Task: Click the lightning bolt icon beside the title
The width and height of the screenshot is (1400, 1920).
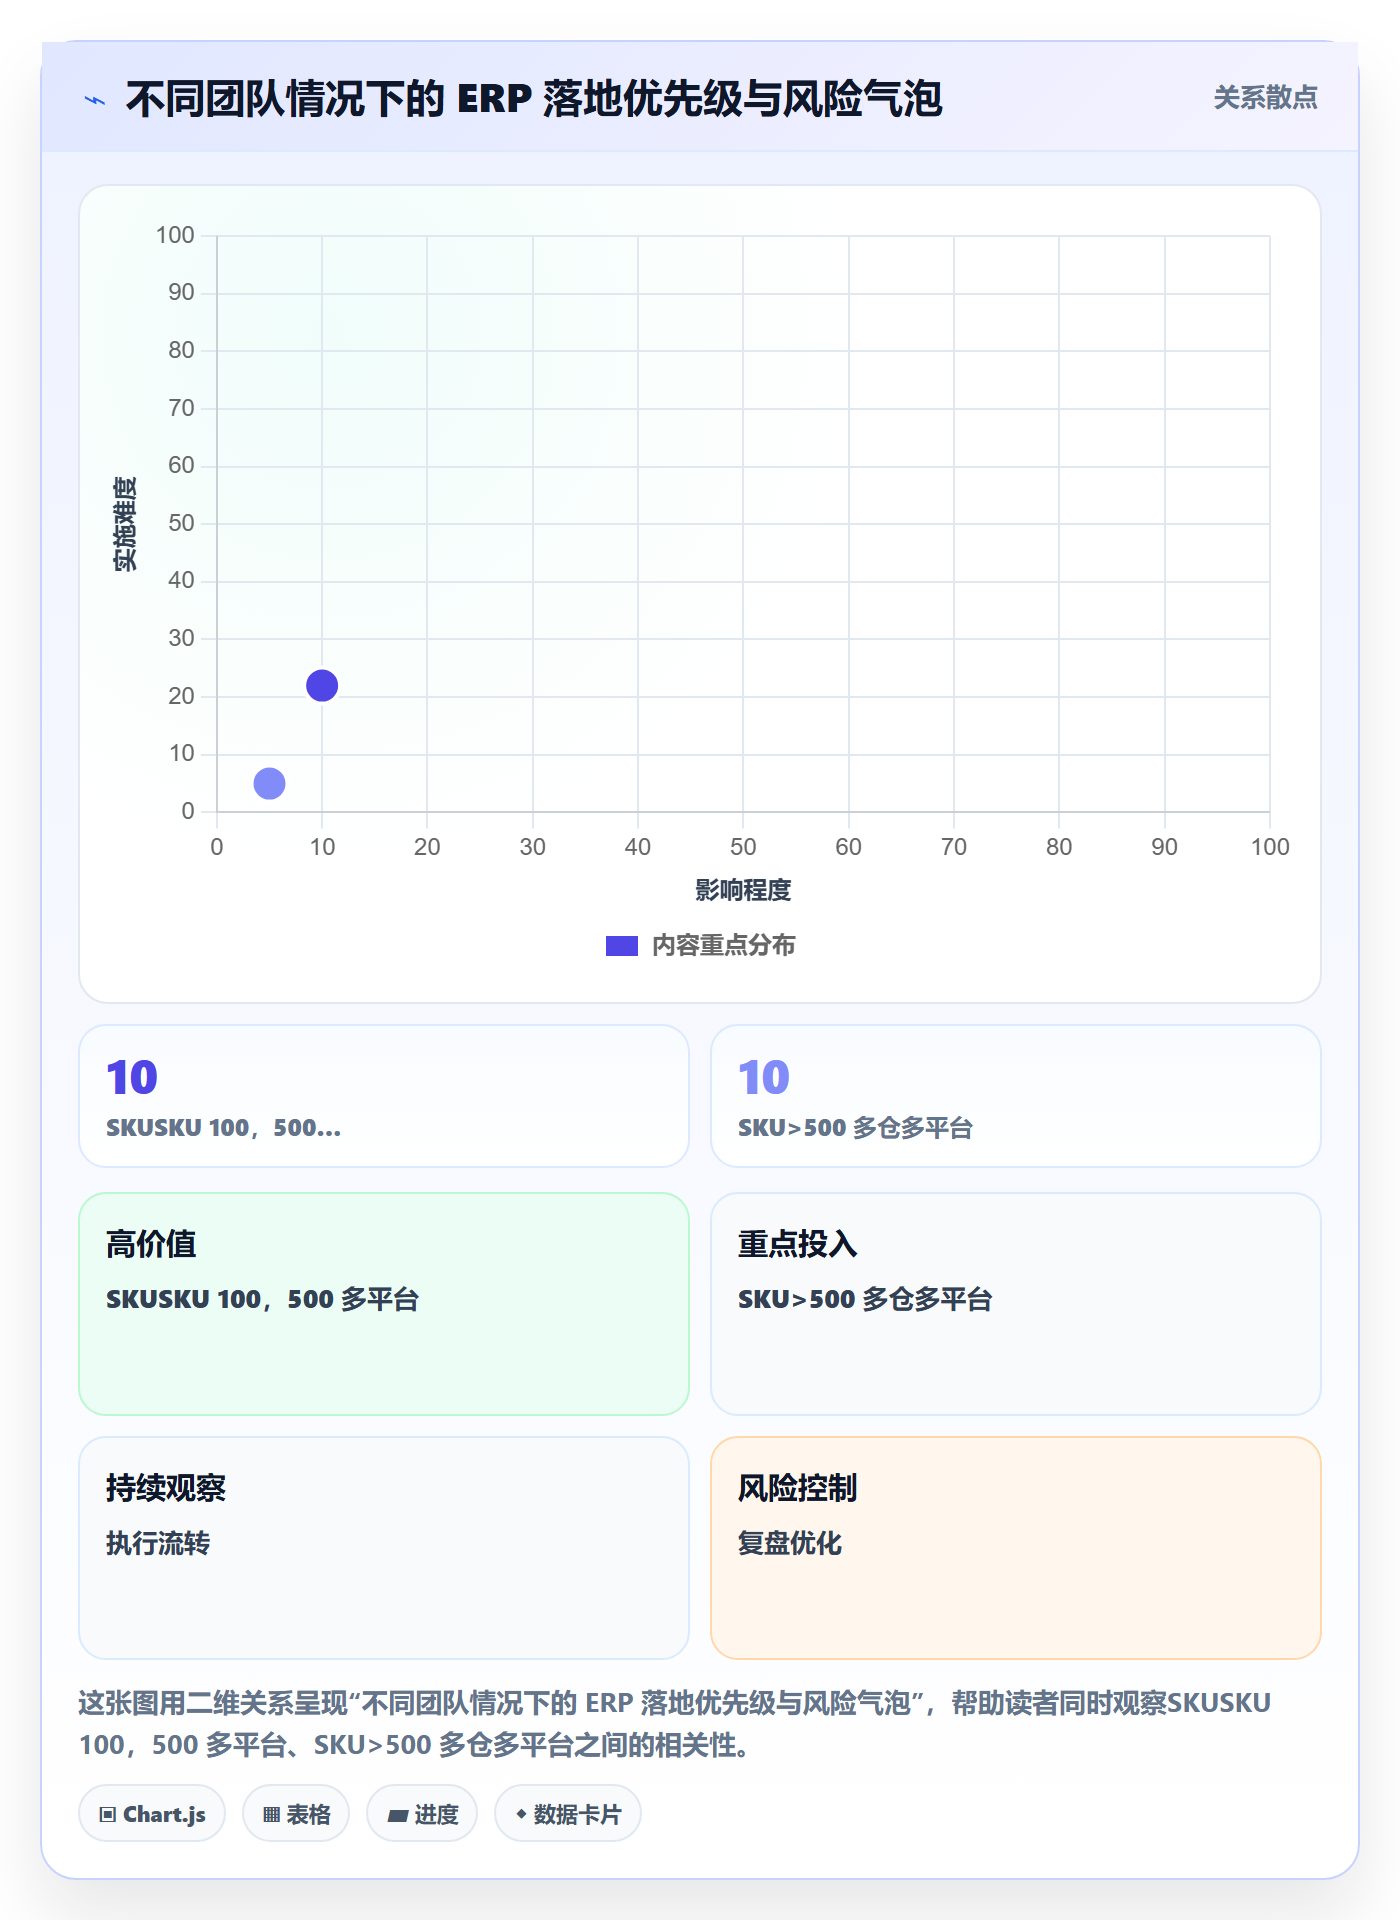Action: (x=95, y=100)
